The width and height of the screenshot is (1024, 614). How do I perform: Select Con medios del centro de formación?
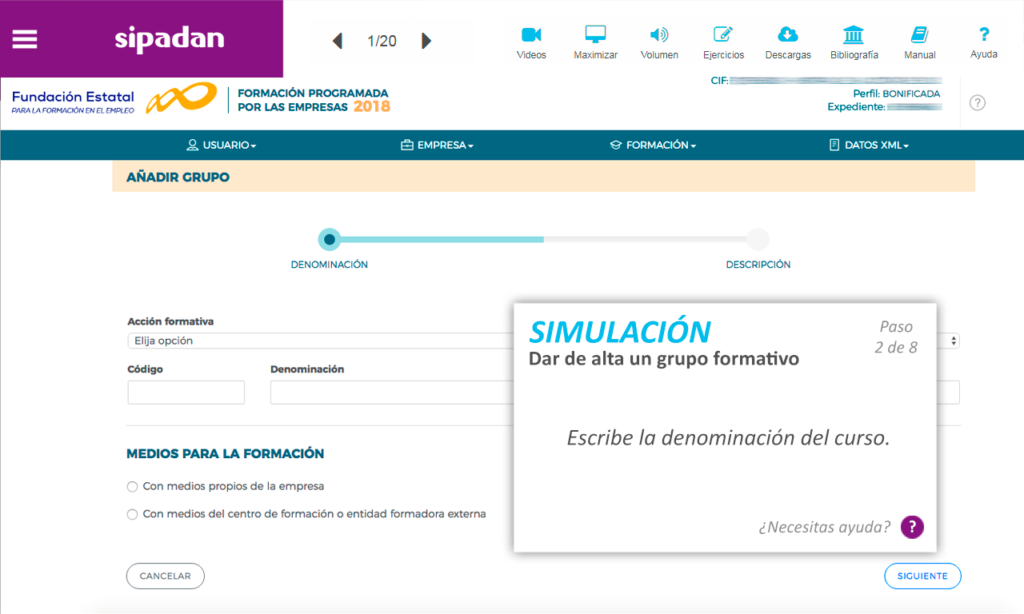[x=133, y=515]
